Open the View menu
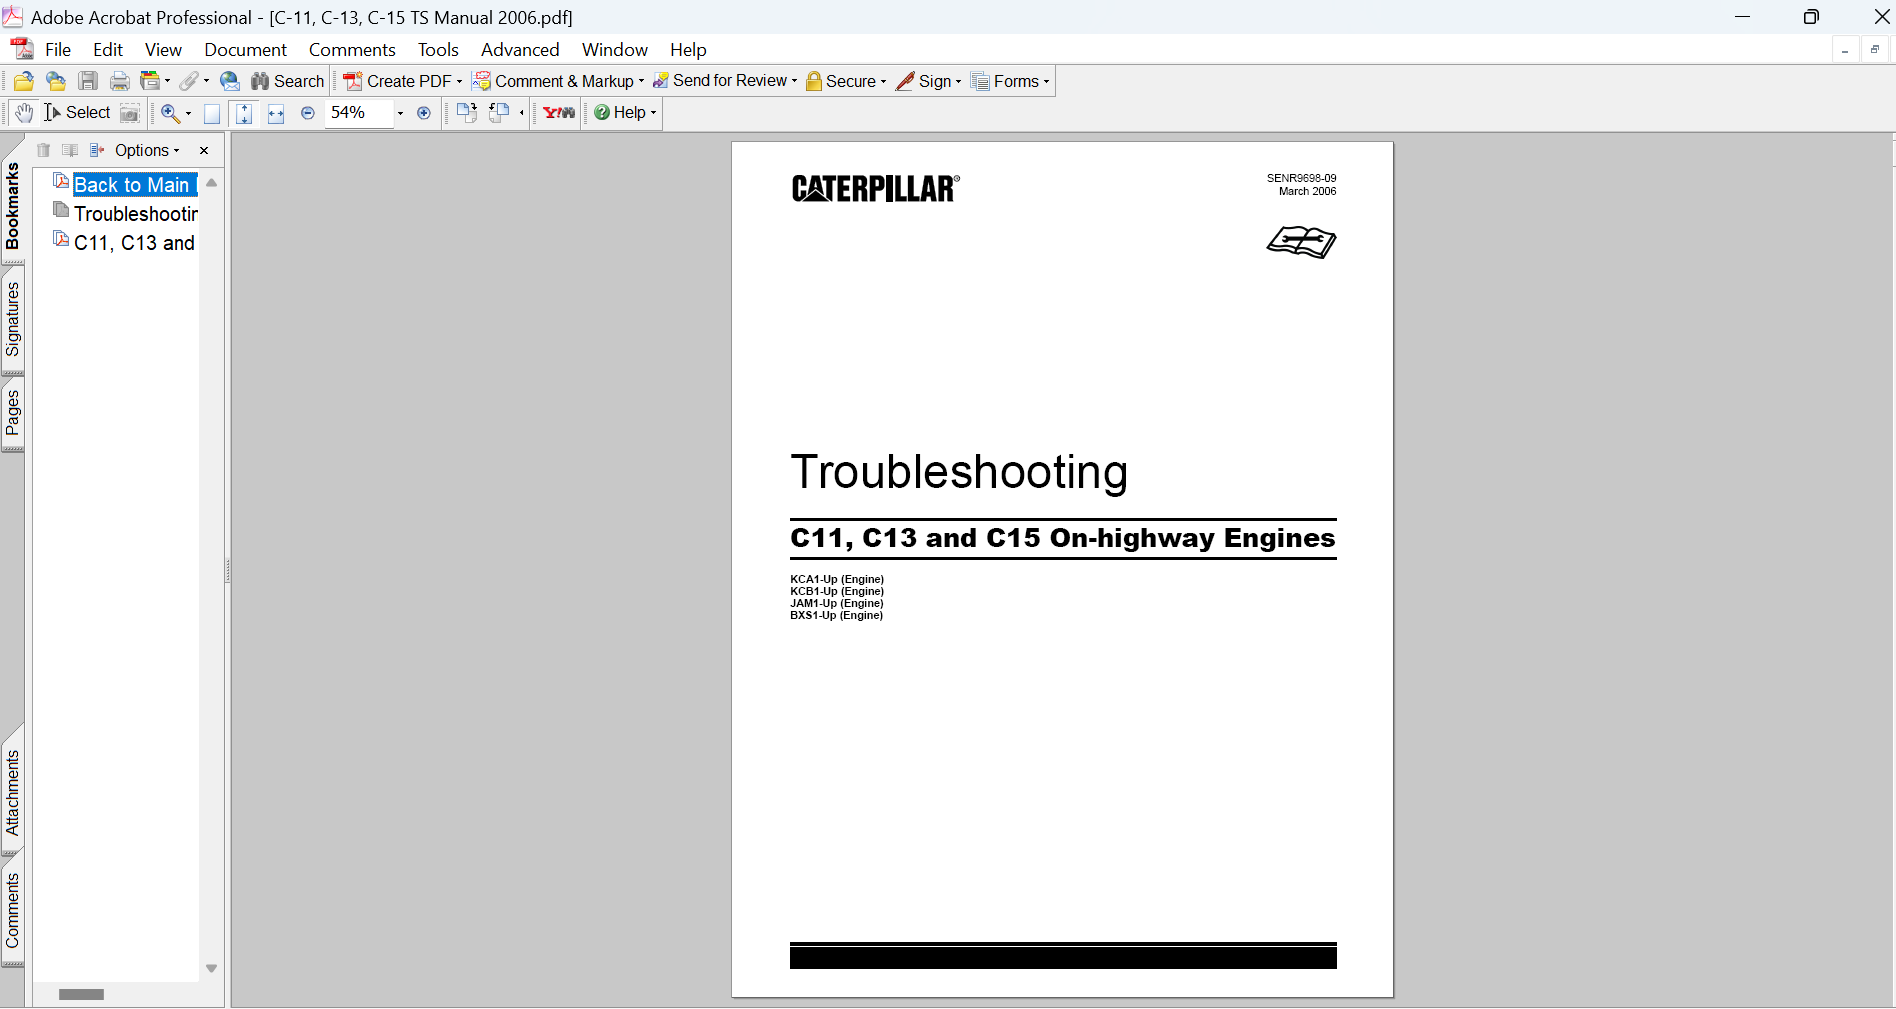 coord(163,50)
